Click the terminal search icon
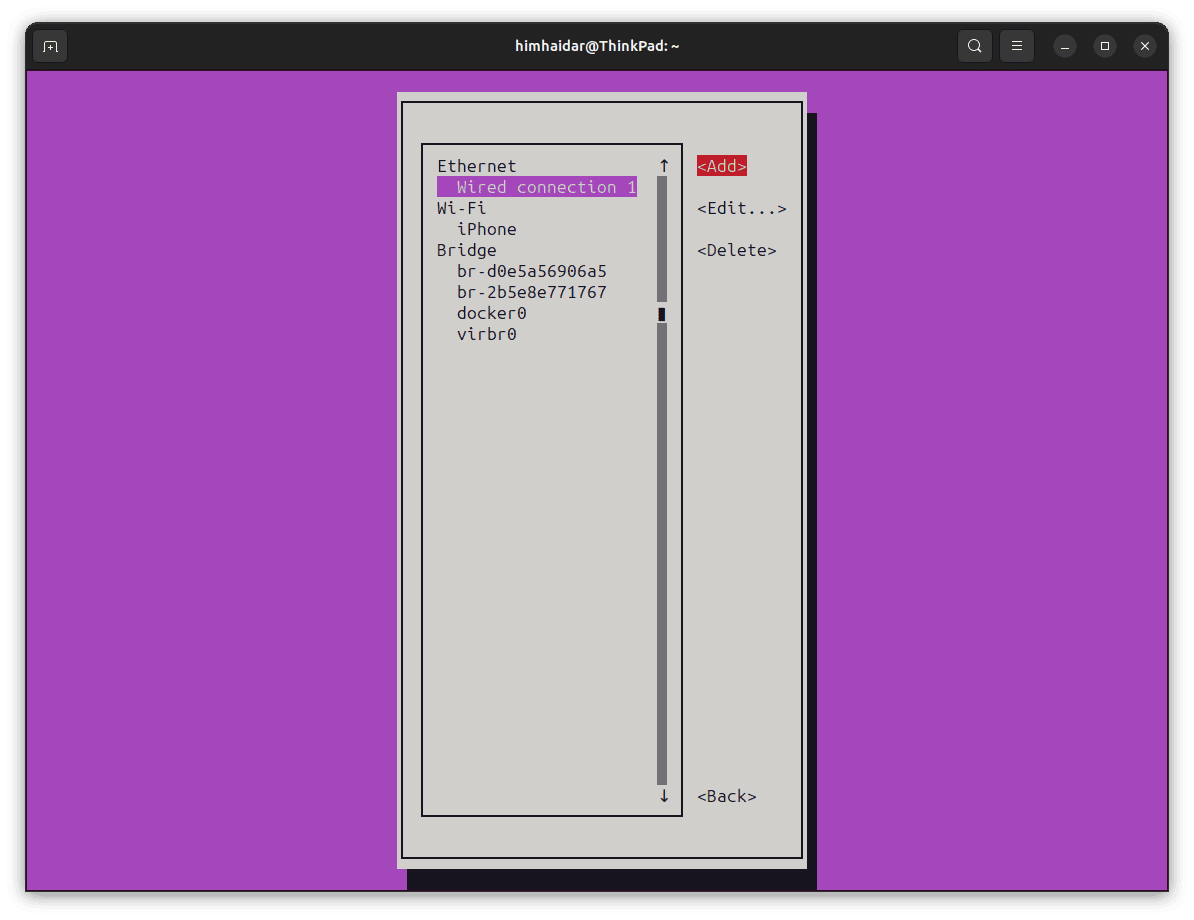The width and height of the screenshot is (1194, 920). pyautogui.click(x=974, y=45)
